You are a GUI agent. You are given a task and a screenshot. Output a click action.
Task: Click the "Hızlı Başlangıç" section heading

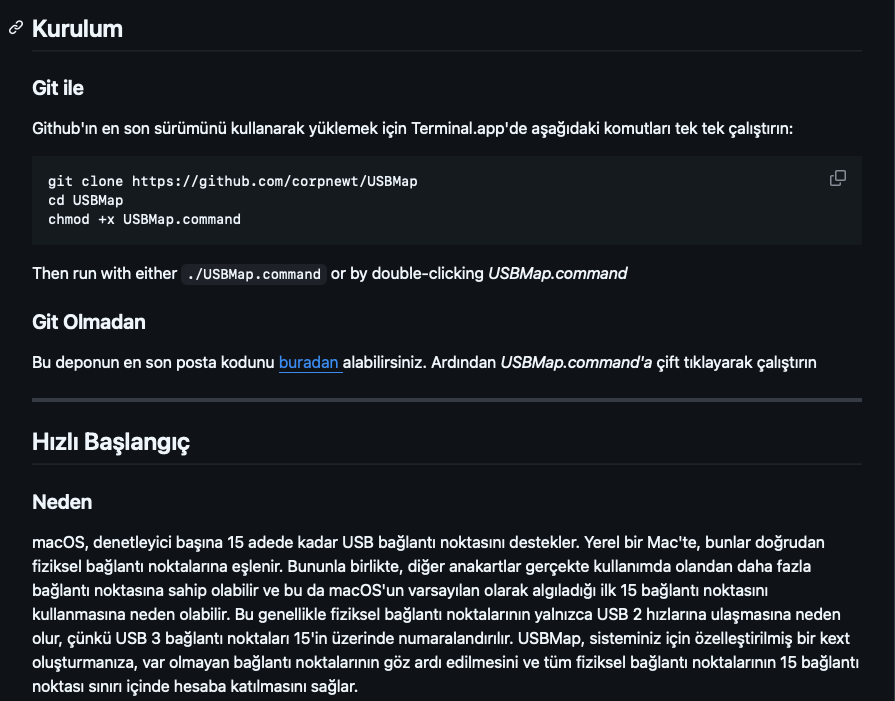pyautogui.click(x=111, y=441)
